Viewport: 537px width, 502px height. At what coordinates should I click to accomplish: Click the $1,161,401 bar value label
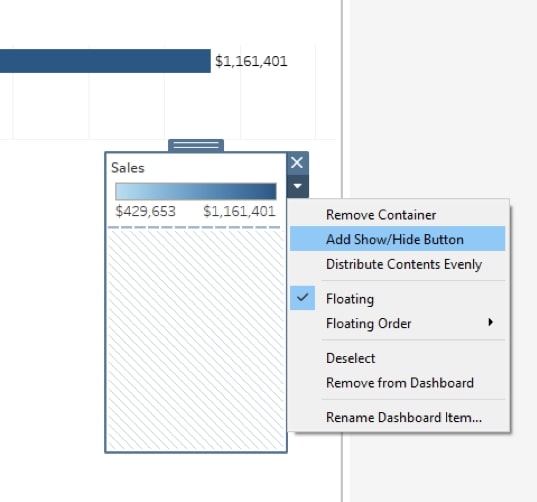pyautogui.click(x=251, y=61)
